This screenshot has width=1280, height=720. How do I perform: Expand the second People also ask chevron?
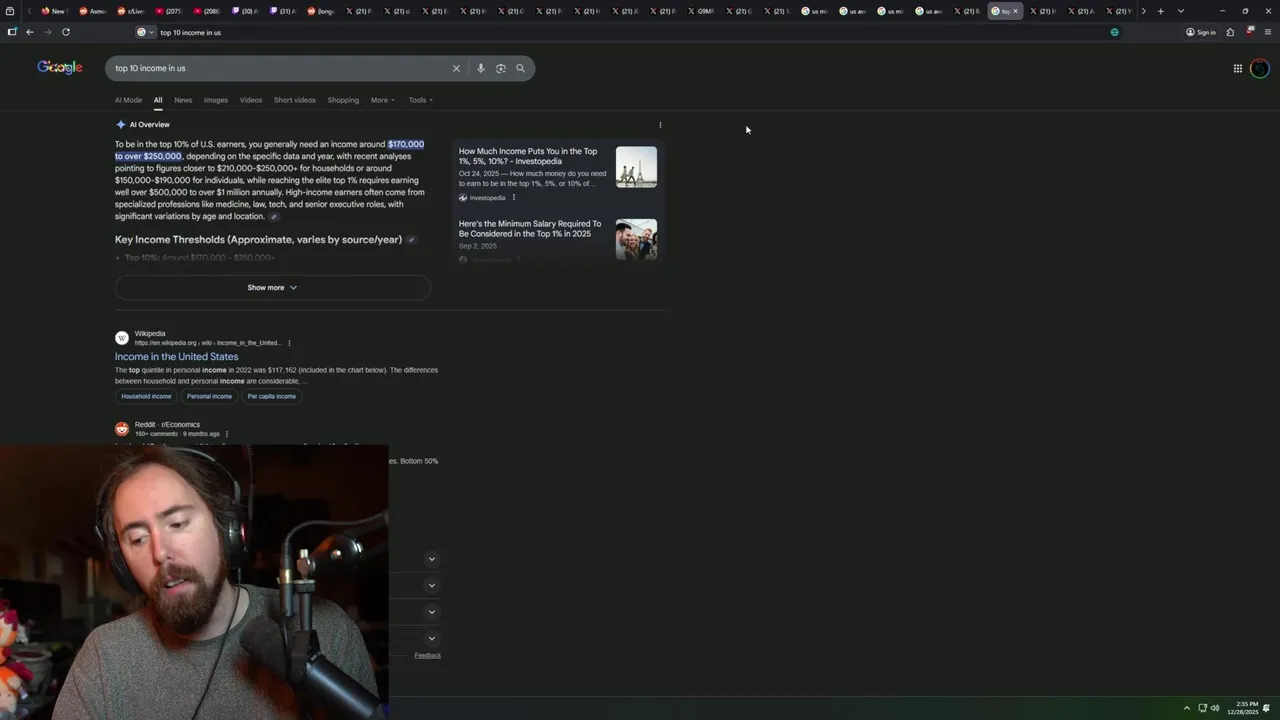[432, 585]
